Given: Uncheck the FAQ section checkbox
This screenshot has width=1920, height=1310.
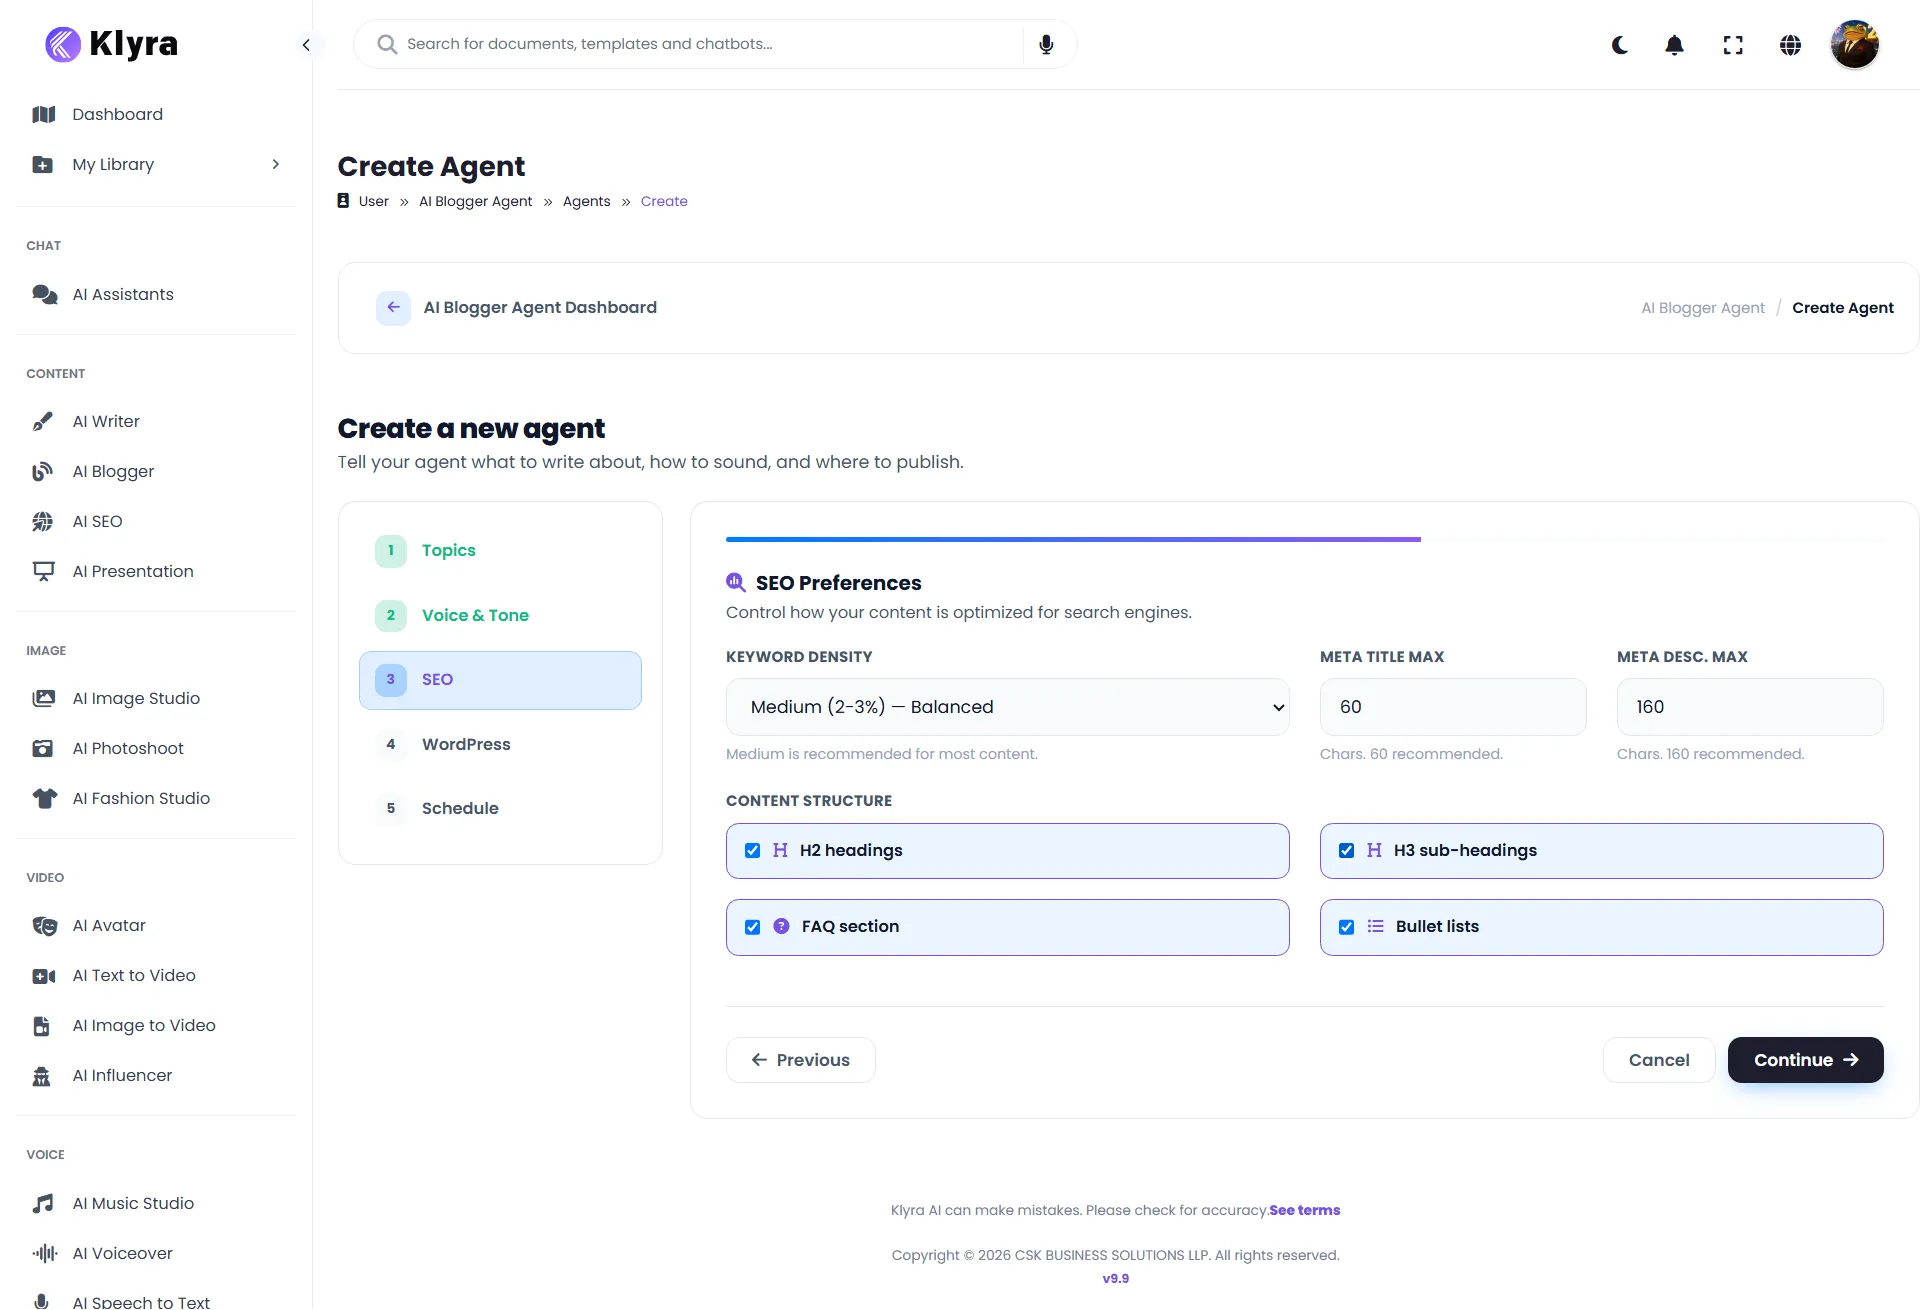Looking at the screenshot, I should 752,927.
